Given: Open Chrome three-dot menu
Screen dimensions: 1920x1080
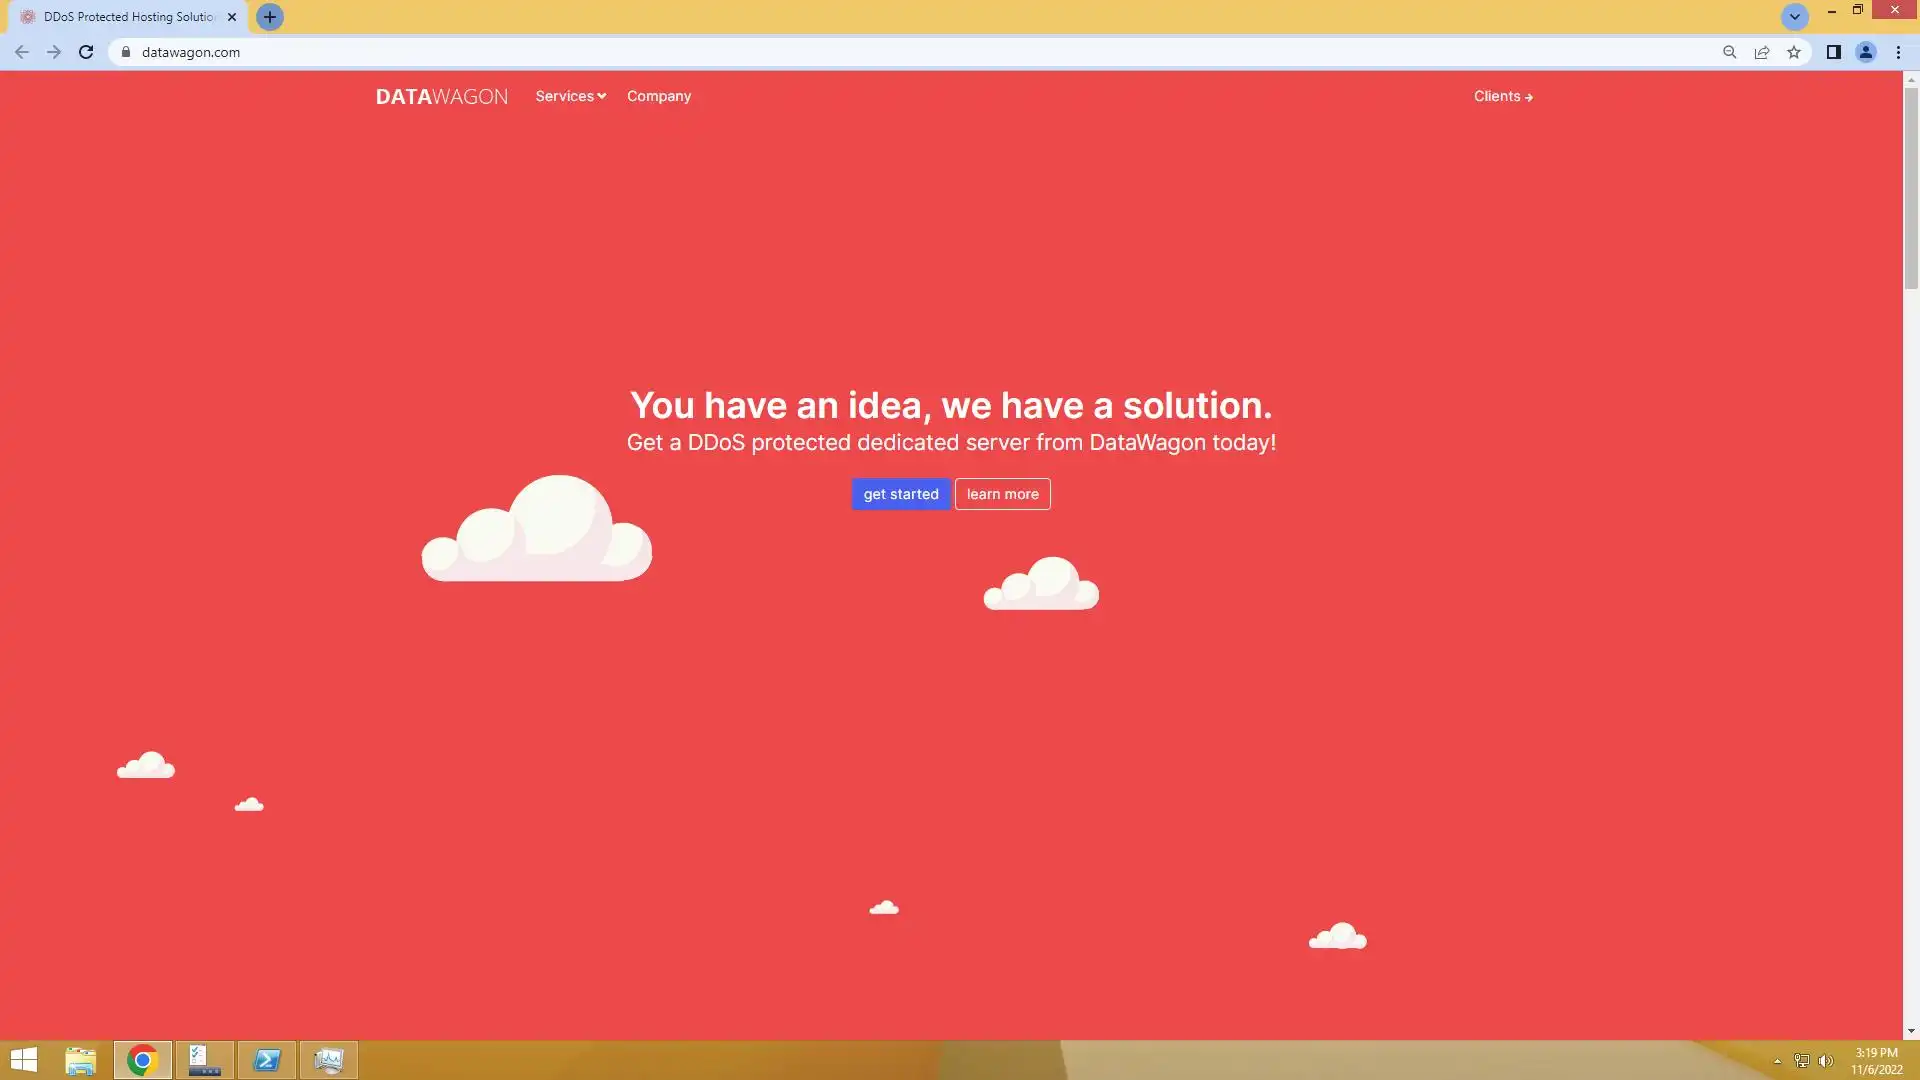Looking at the screenshot, I should [1898, 52].
